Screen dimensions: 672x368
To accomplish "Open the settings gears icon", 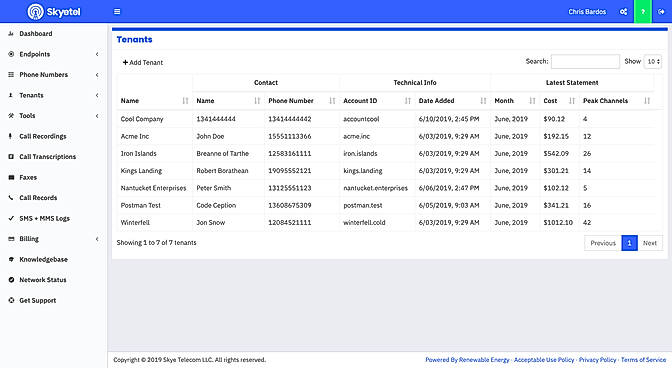I will [x=624, y=12].
